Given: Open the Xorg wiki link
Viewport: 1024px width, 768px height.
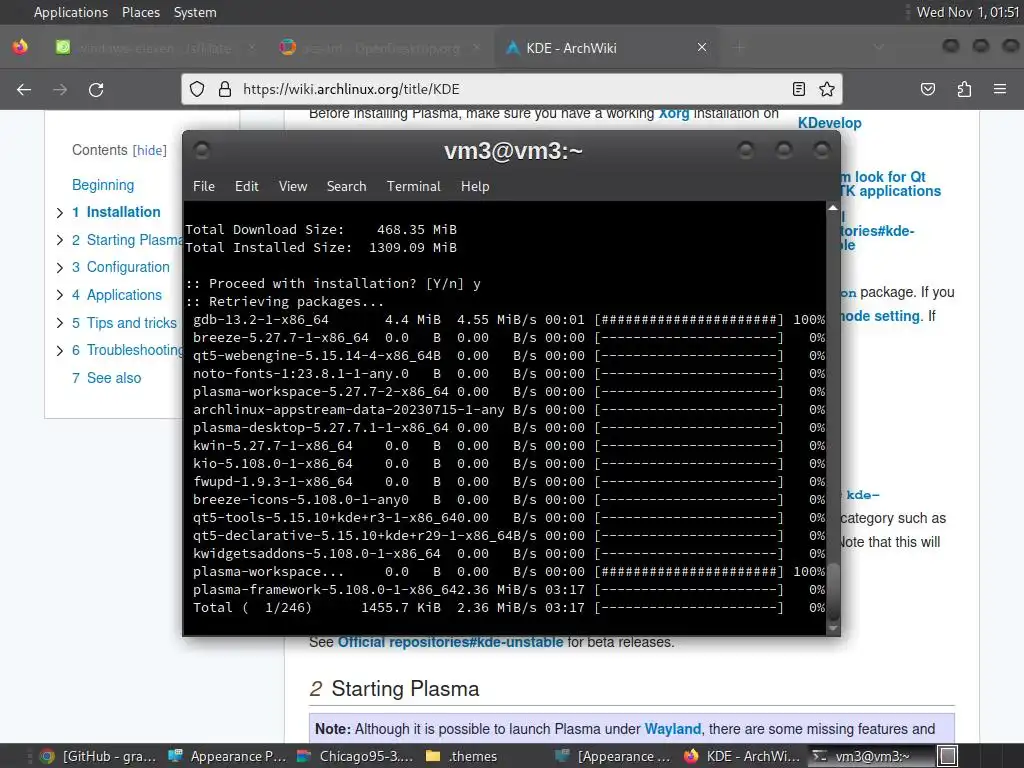Looking at the screenshot, I should tap(674, 114).
